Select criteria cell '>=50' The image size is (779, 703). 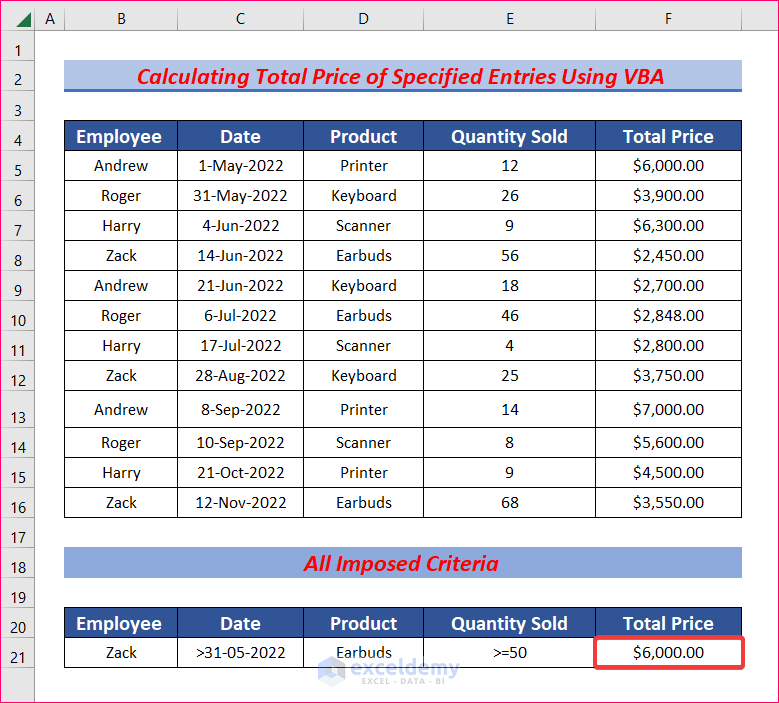click(x=509, y=652)
